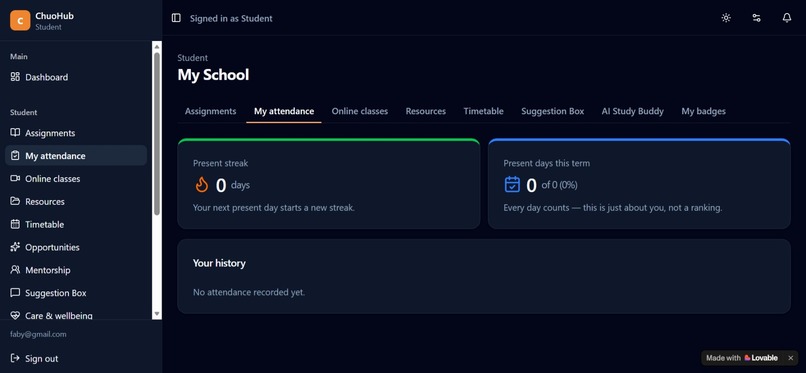The height and width of the screenshot is (373, 806).
Task: Click the faby@gmail.com email text
Action: pos(38,334)
